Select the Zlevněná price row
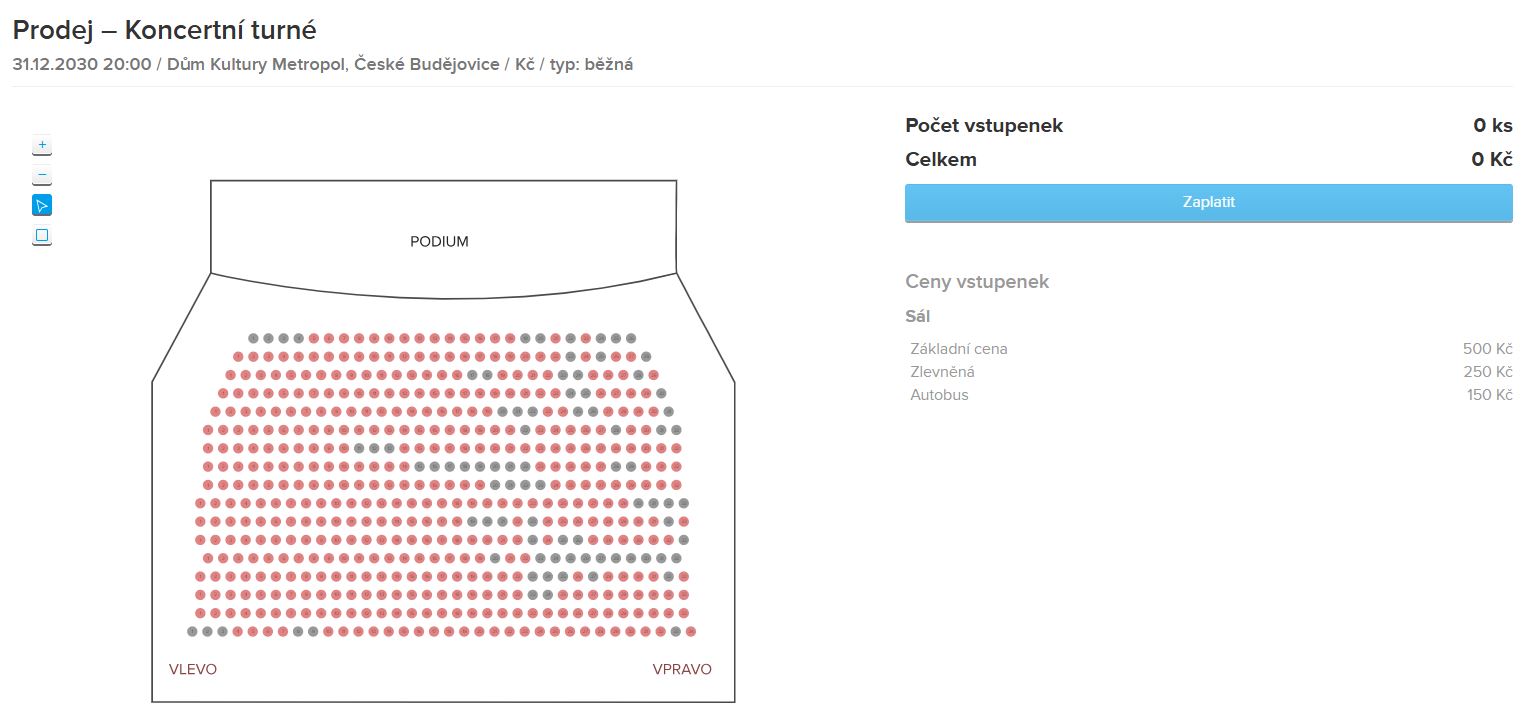Screen dimensions: 1528x724 942,372
